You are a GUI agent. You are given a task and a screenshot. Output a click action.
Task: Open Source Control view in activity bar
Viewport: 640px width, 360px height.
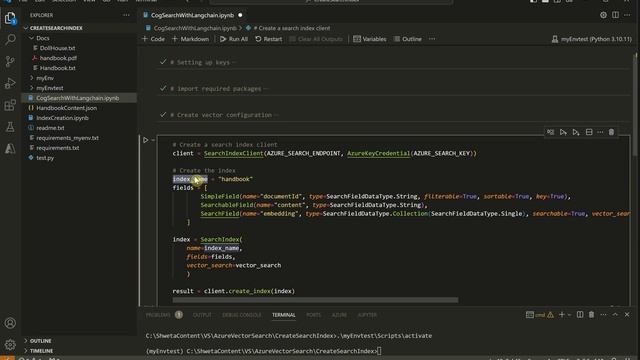tap(10, 62)
